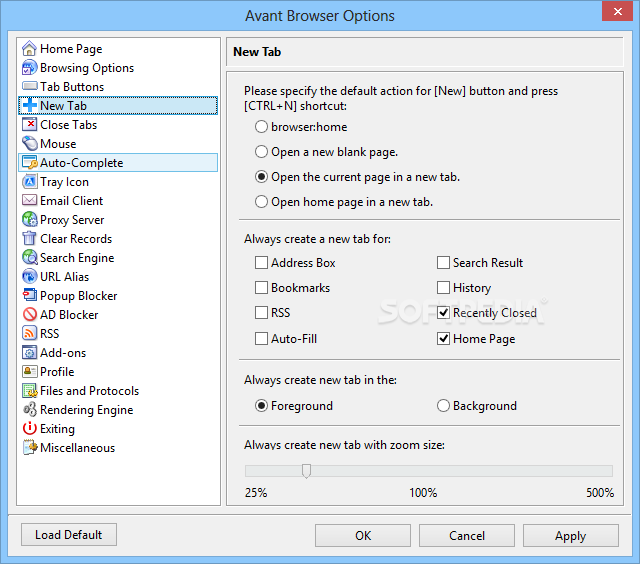Enable the Bookmarks checkbox
Viewport: 640px width, 564px height.
261,288
